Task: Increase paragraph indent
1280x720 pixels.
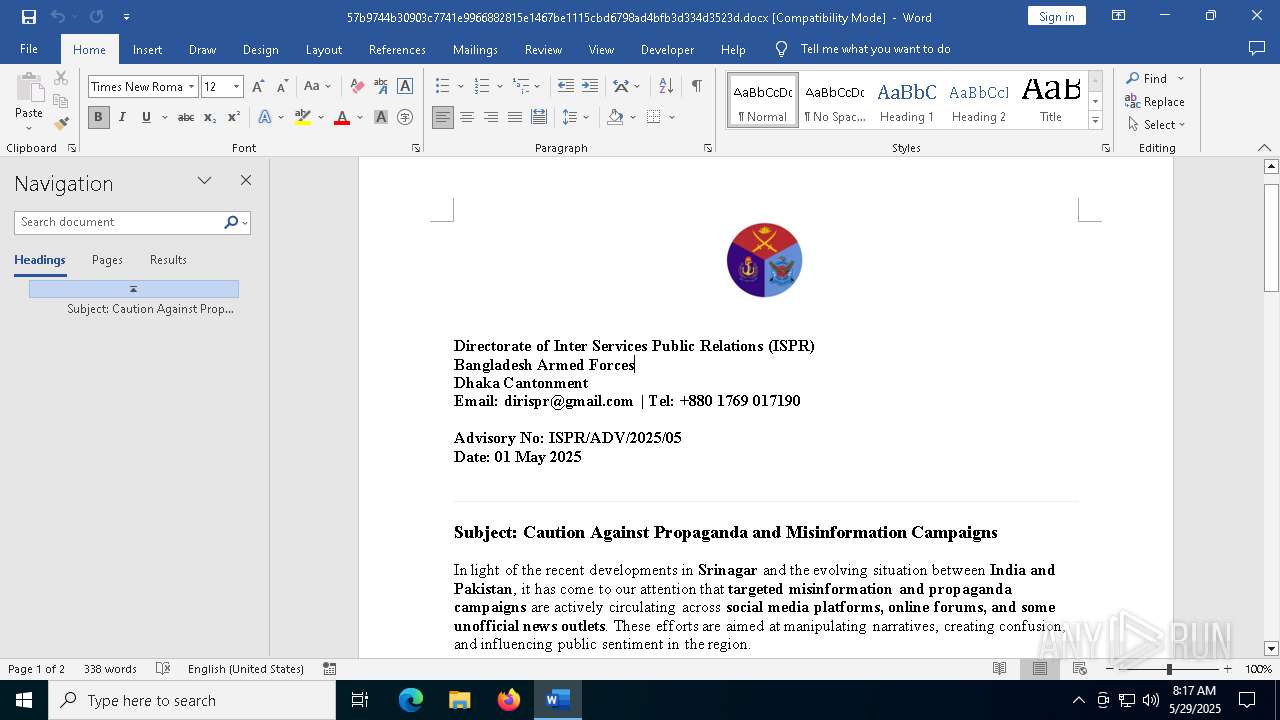Action: pos(590,87)
